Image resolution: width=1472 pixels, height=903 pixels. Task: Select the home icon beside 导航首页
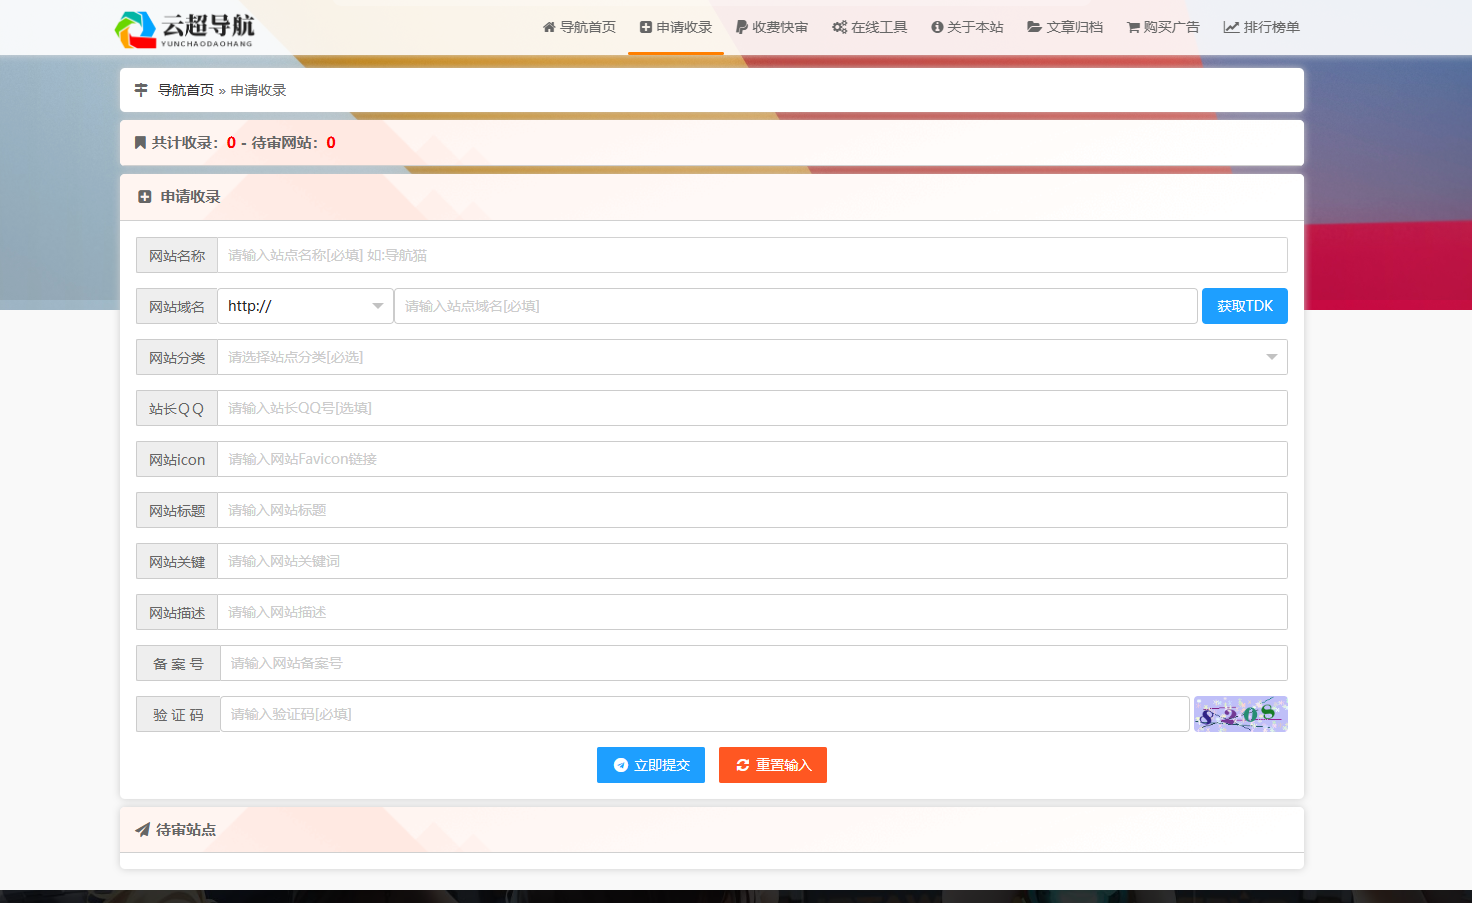547,27
